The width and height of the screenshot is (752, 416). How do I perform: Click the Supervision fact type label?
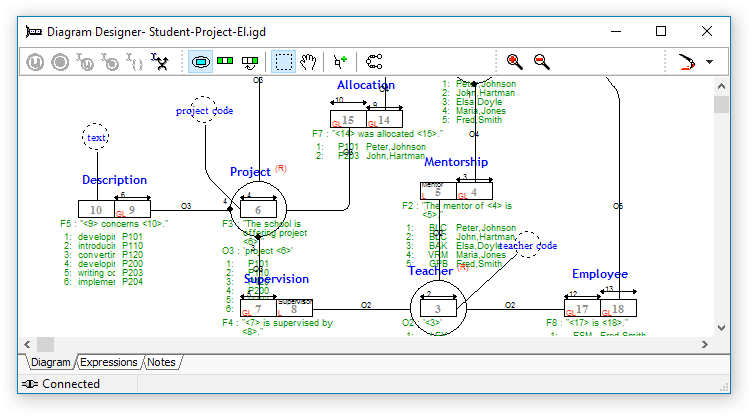[x=276, y=279]
